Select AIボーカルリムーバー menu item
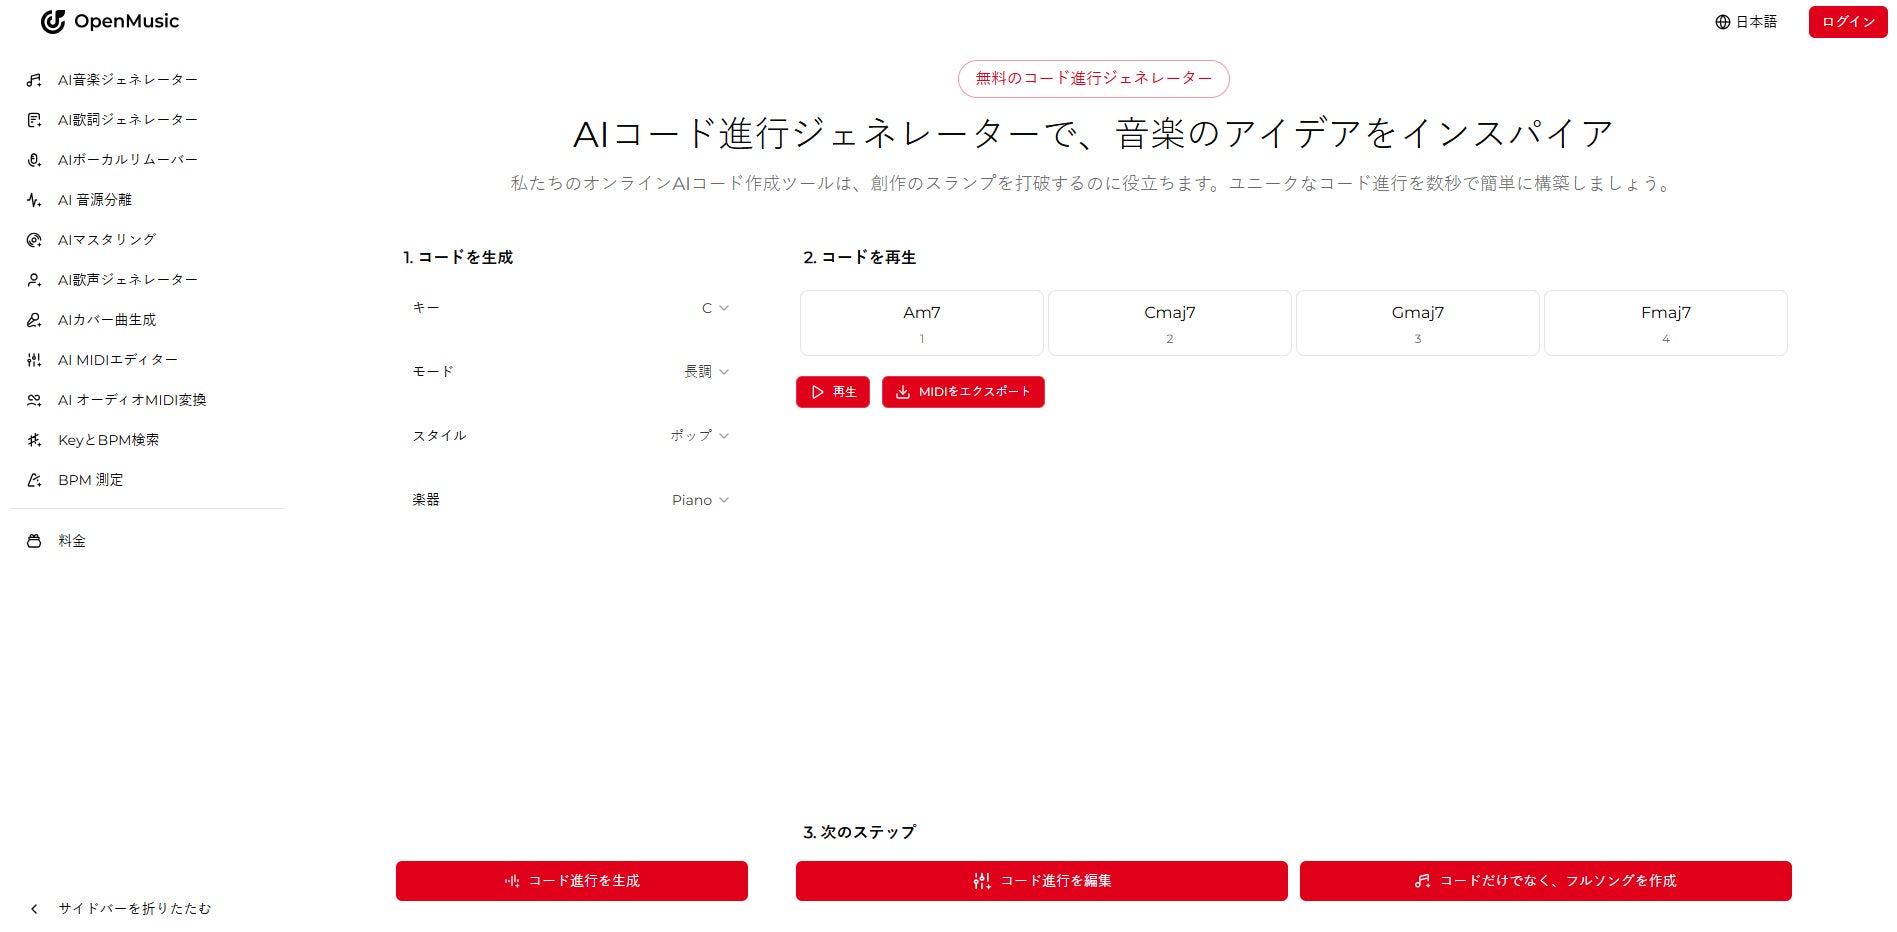 tap(128, 160)
